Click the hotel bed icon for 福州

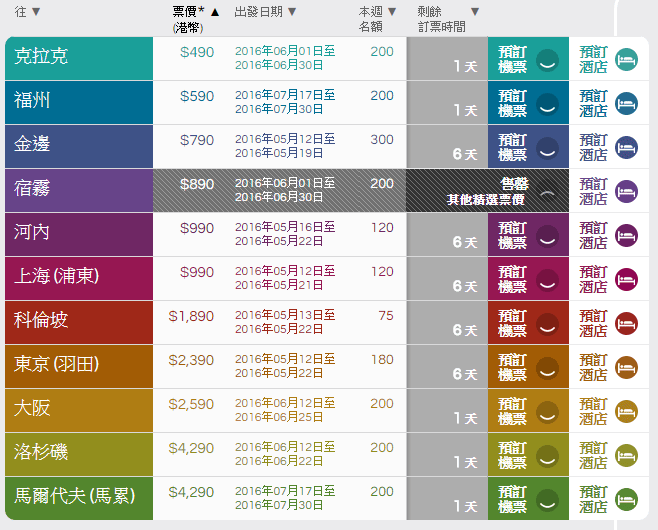626,103
